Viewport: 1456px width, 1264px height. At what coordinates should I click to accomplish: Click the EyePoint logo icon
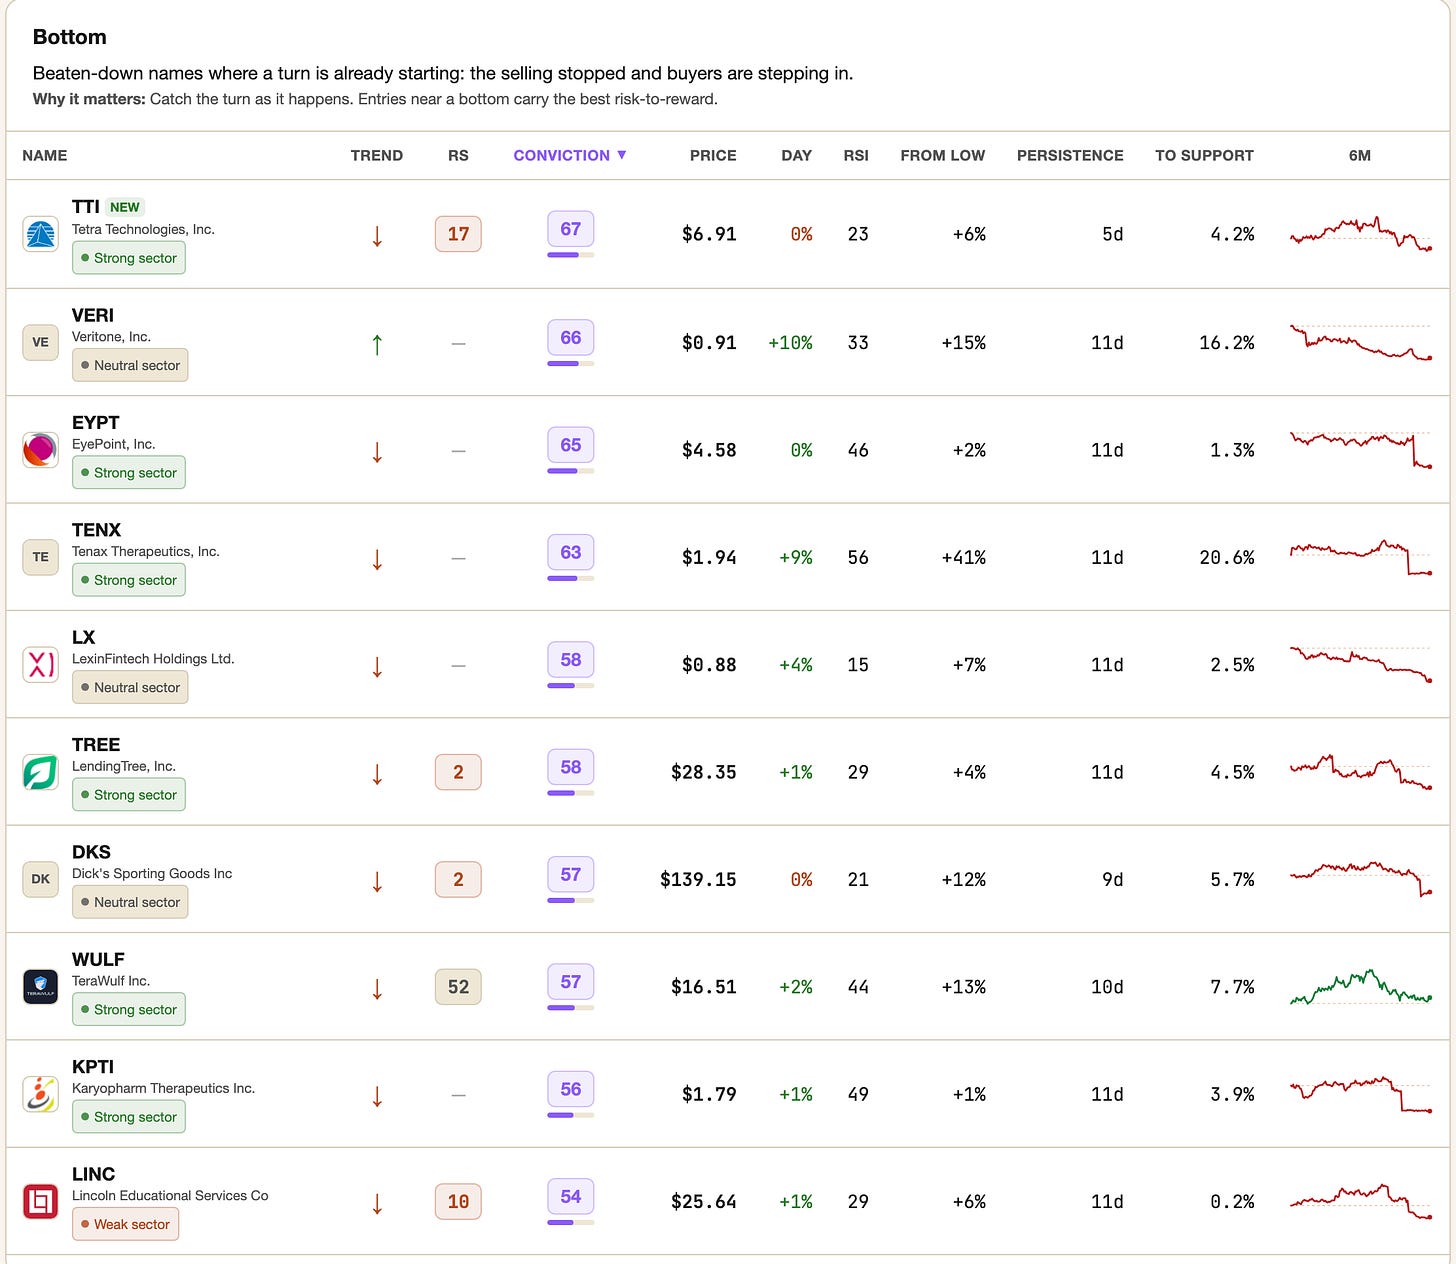(40, 450)
